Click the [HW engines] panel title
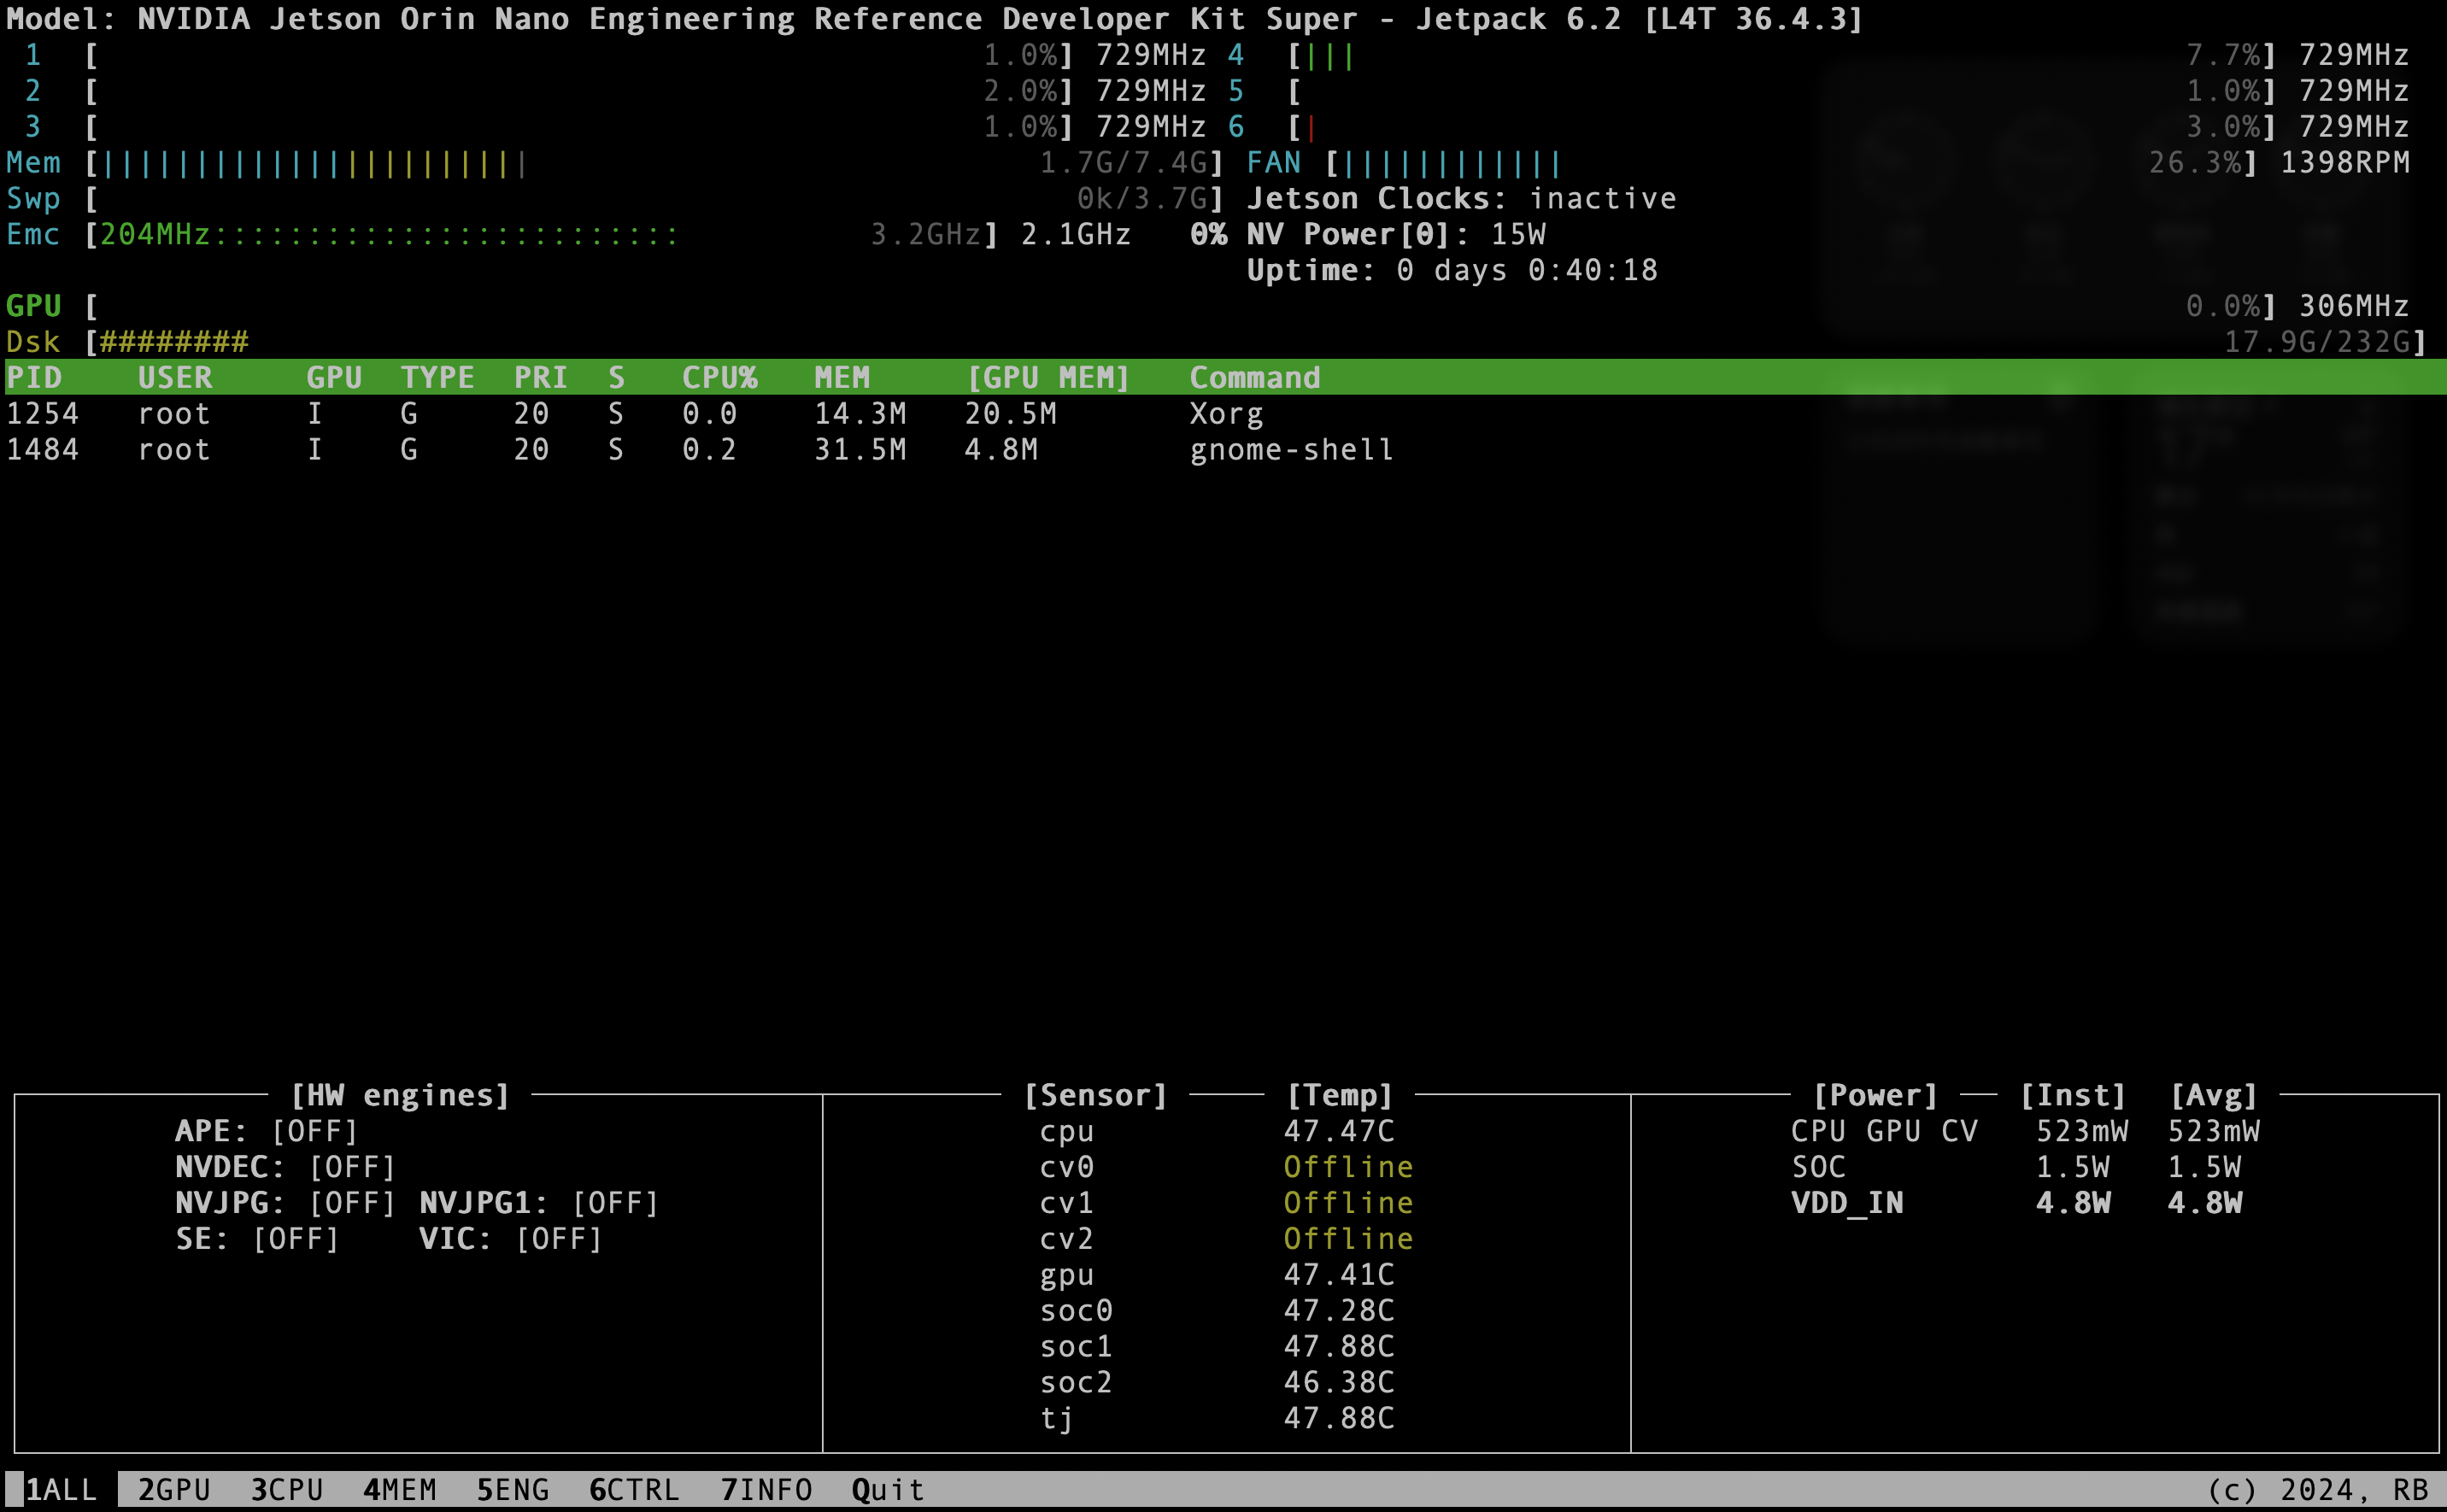 point(400,1096)
